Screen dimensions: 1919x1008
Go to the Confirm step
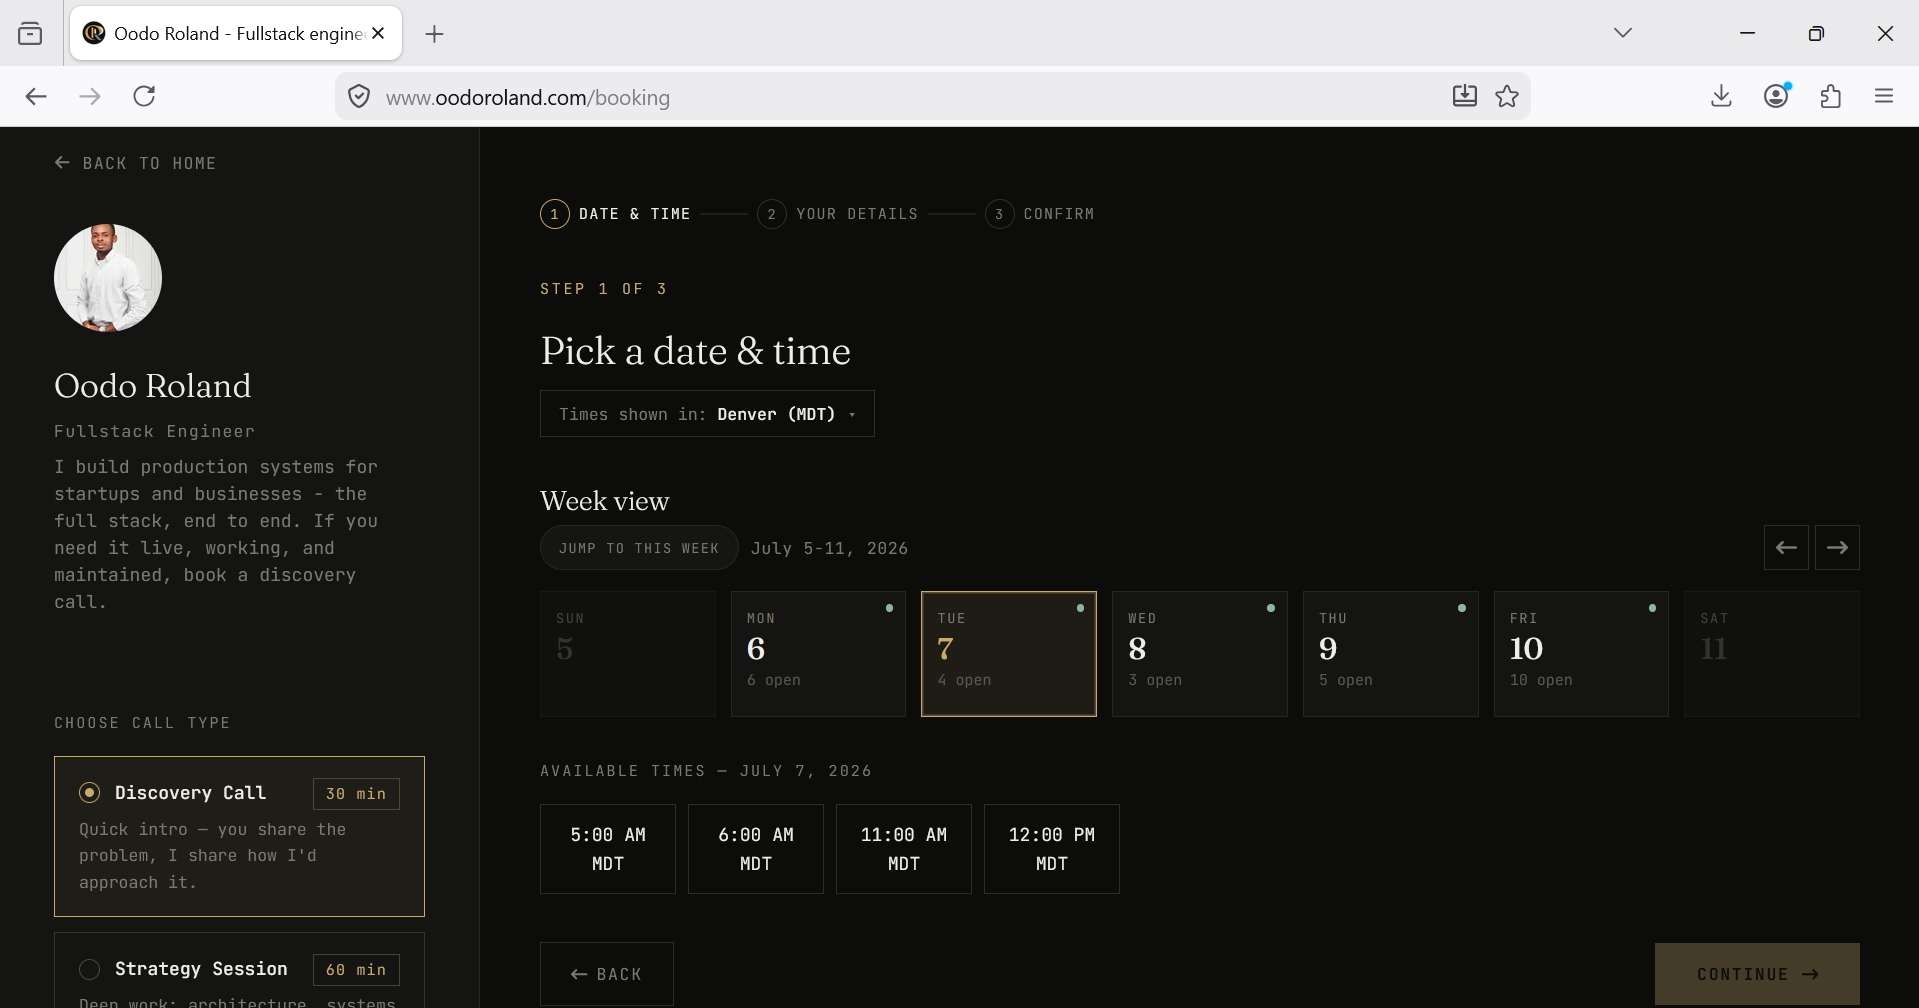click(x=1039, y=214)
